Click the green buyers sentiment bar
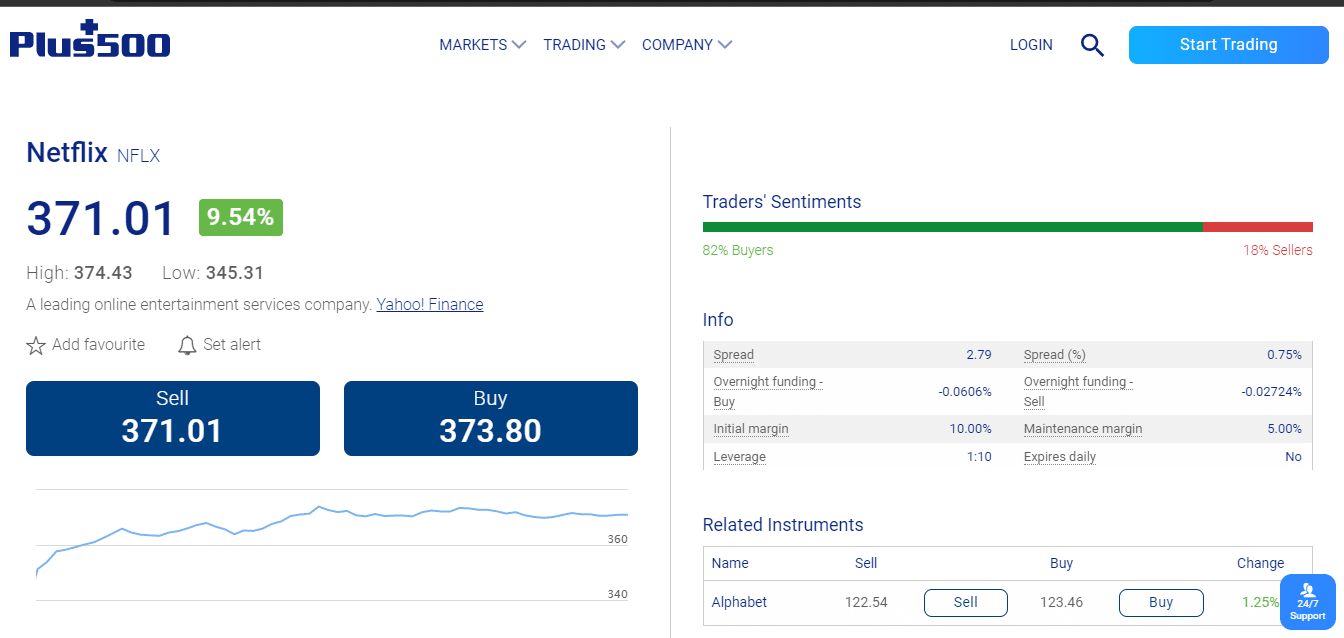Image resolution: width=1344 pixels, height=638 pixels. click(953, 227)
